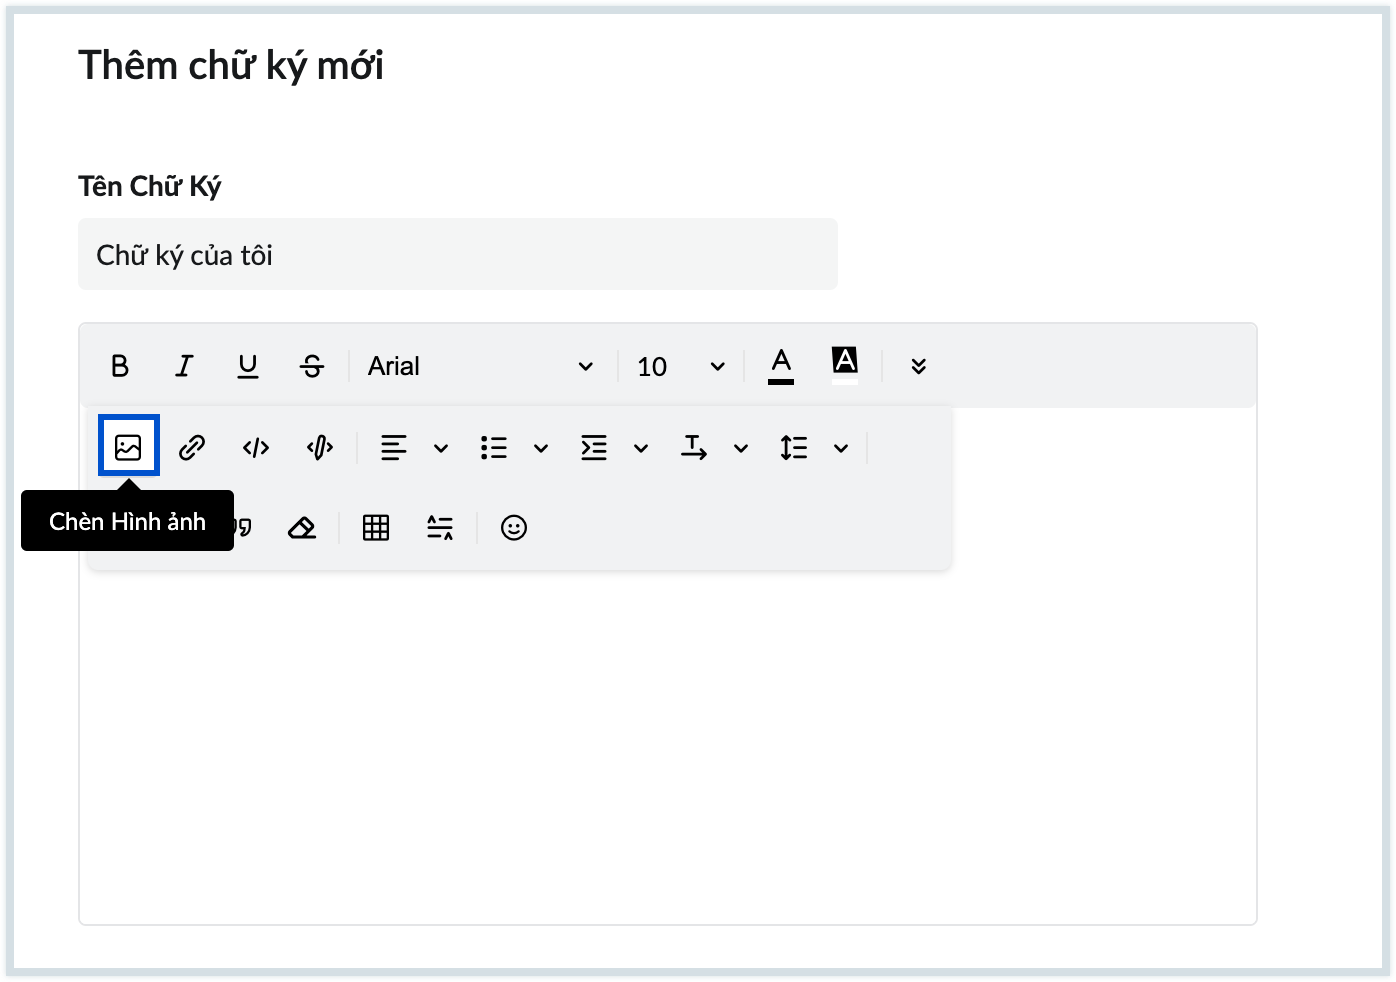1396x982 pixels.
Task: Toggle underline formatting
Action: coord(248,366)
